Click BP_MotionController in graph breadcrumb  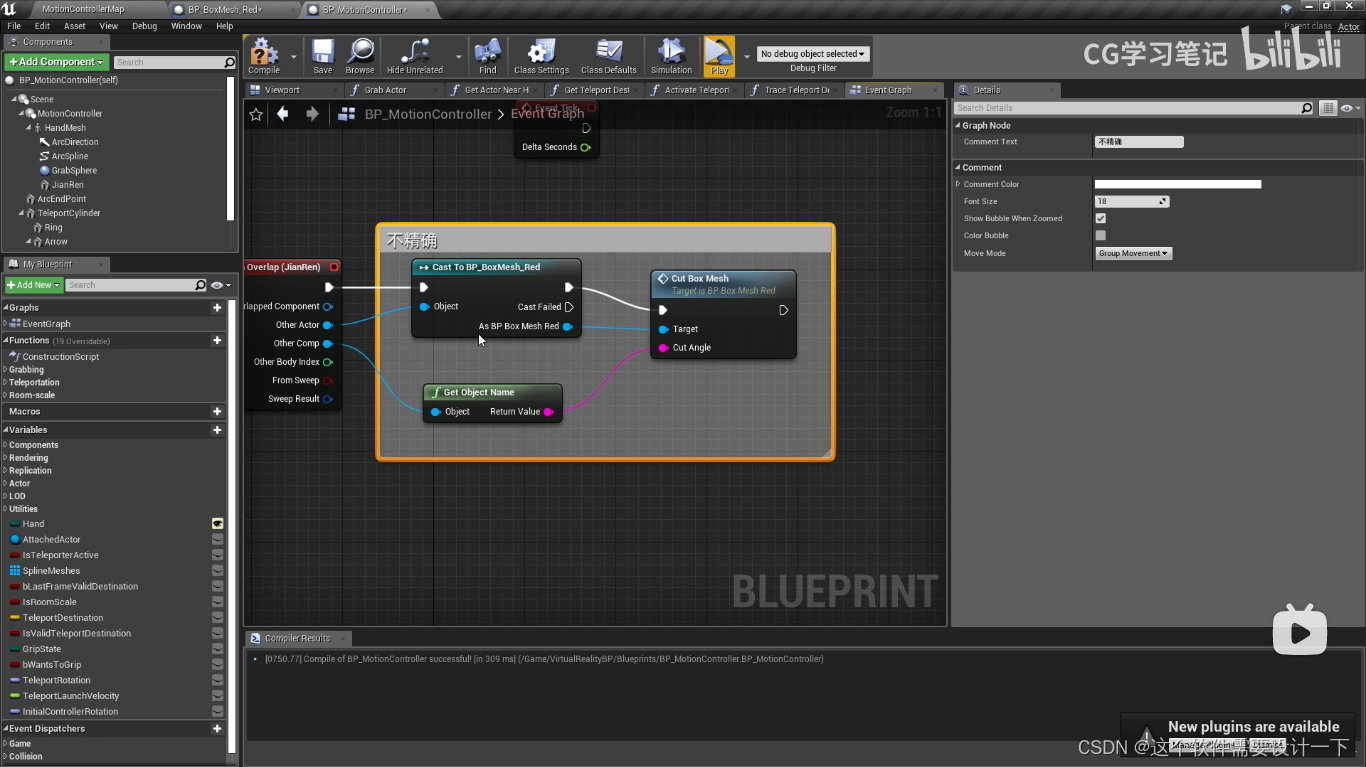[428, 114]
